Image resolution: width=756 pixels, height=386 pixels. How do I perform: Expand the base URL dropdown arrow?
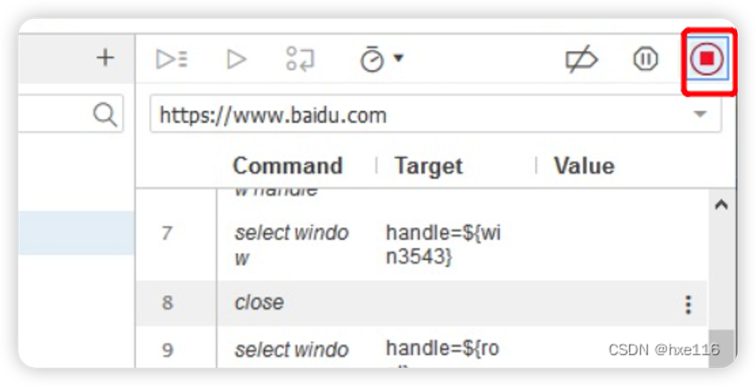[x=700, y=114]
